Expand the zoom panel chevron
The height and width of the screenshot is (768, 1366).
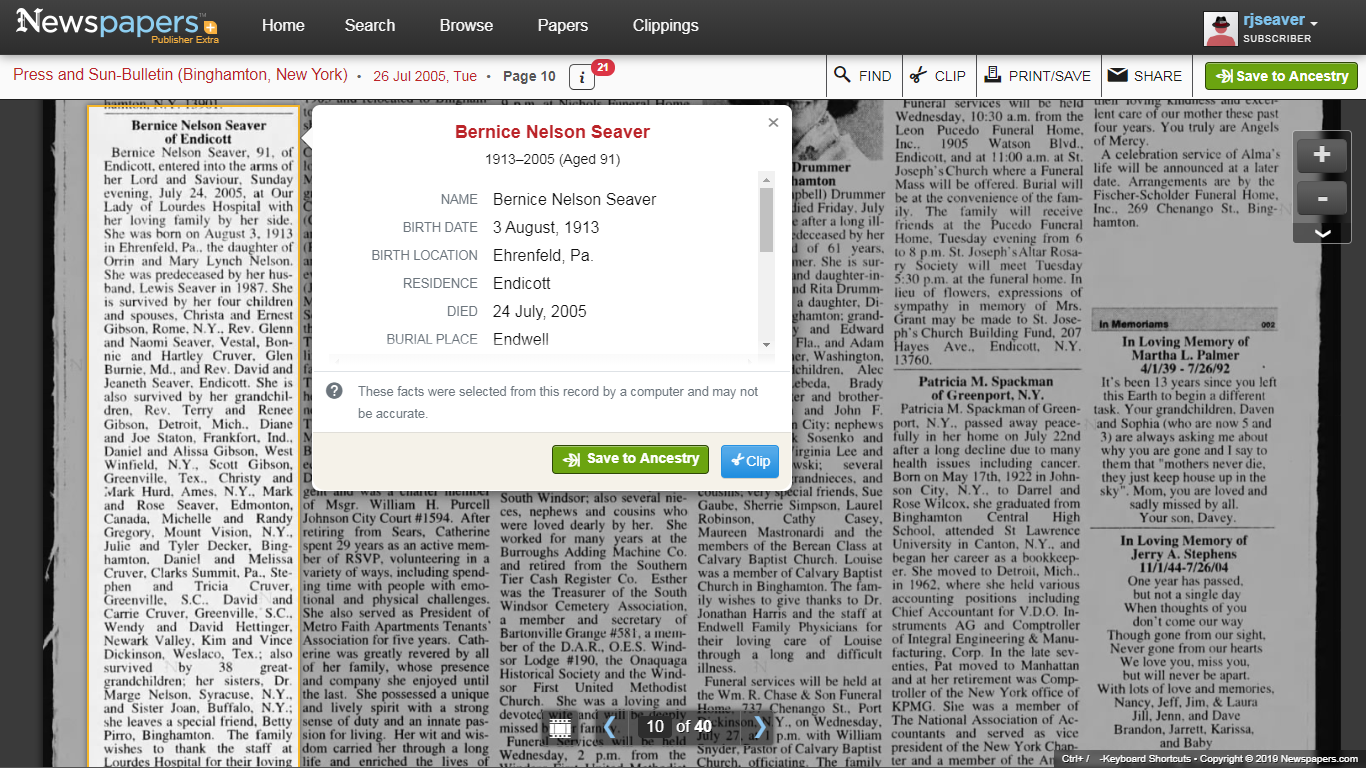tap(1322, 233)
